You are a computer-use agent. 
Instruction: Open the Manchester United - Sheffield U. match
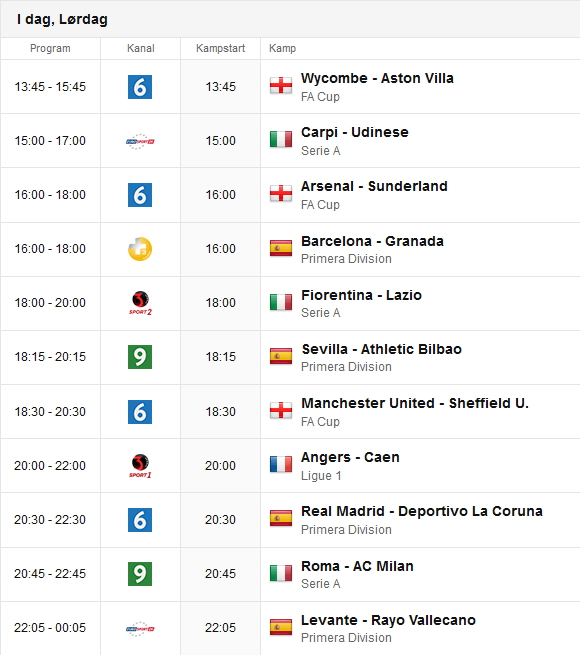tap(415, 403)
